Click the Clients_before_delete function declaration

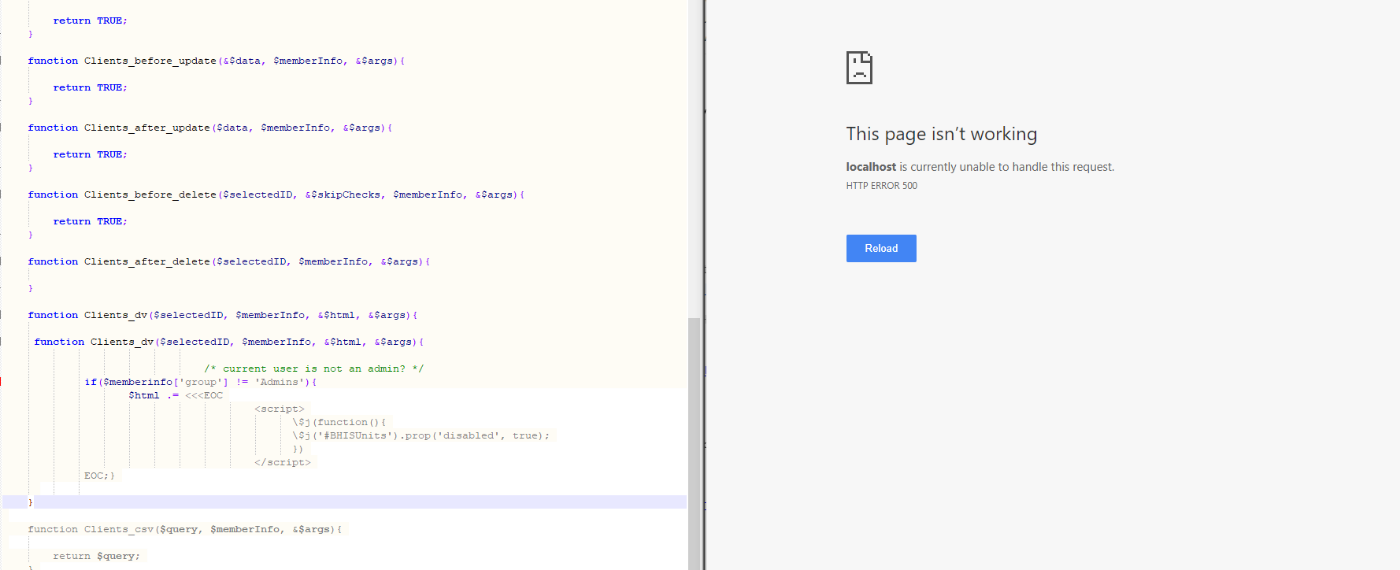coord(276,195)
